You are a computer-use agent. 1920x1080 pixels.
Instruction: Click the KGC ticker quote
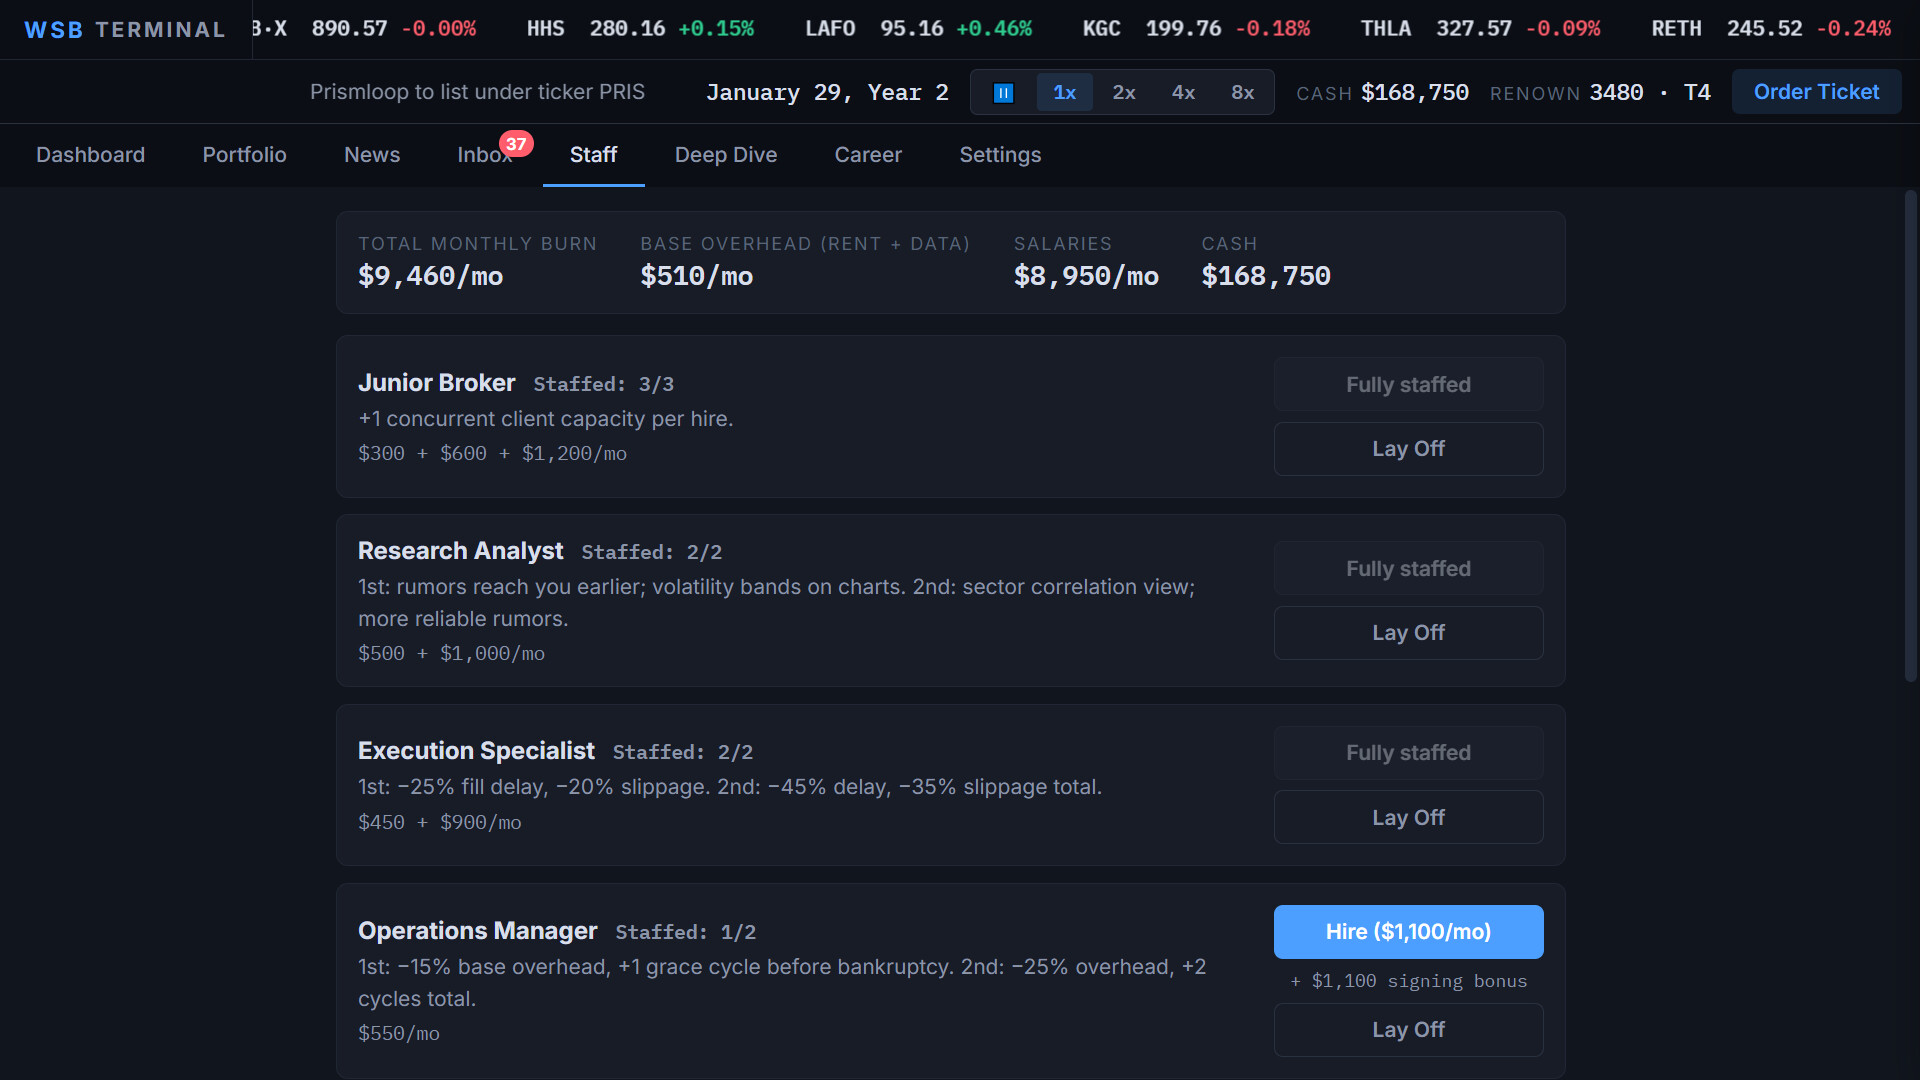1196,29
